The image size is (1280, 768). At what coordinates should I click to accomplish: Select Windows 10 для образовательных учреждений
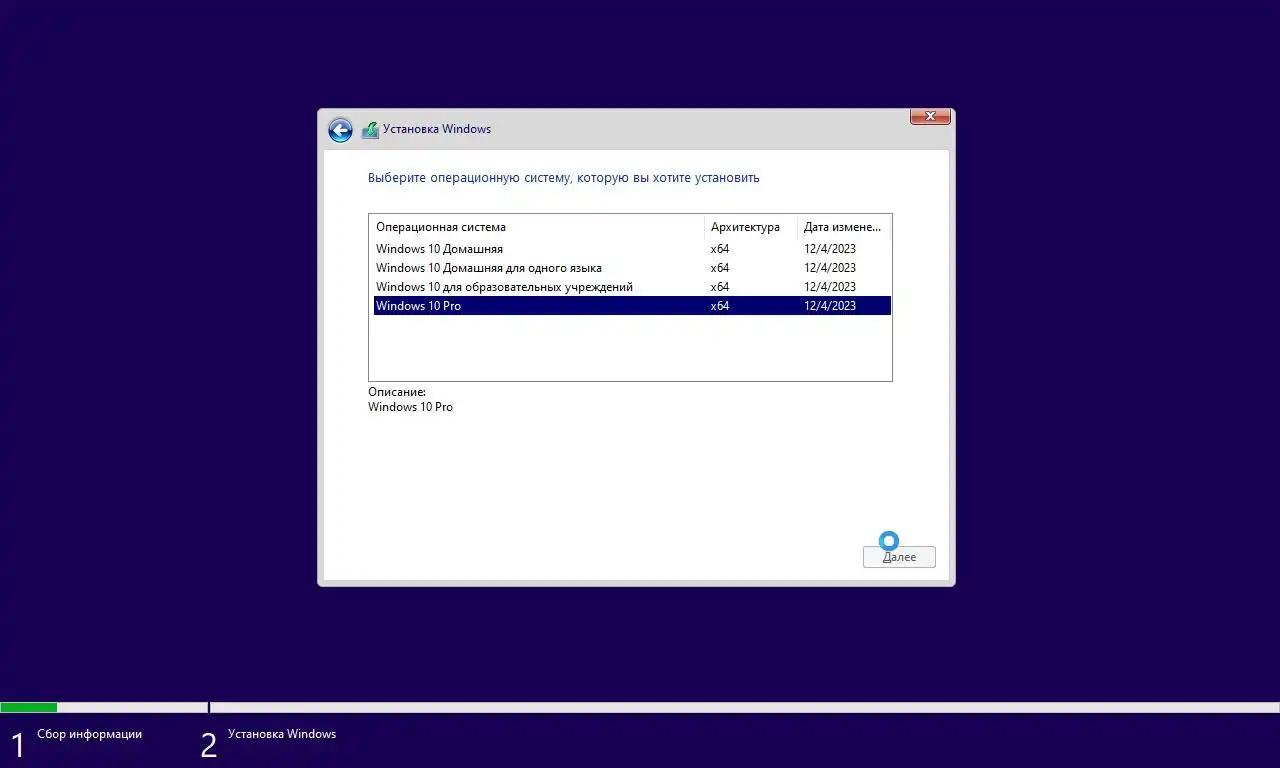coord(632,287)
